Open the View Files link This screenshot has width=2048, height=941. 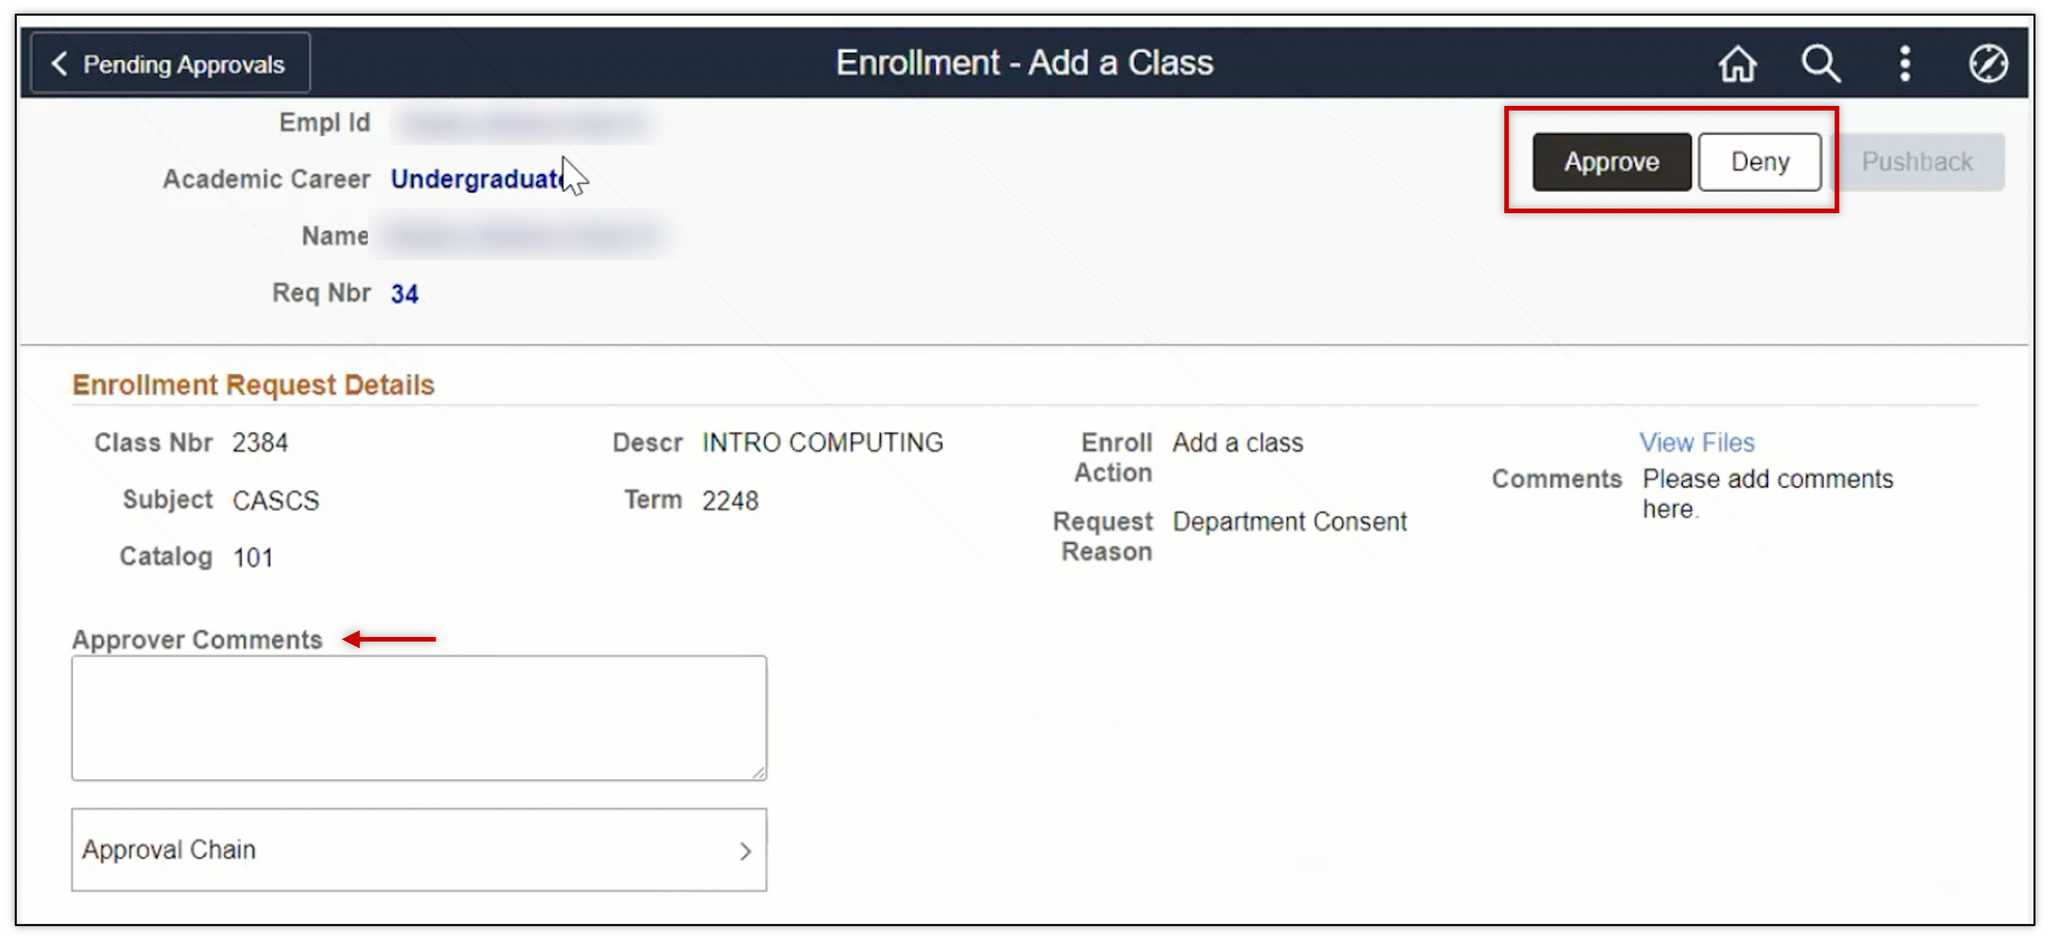1697,443
